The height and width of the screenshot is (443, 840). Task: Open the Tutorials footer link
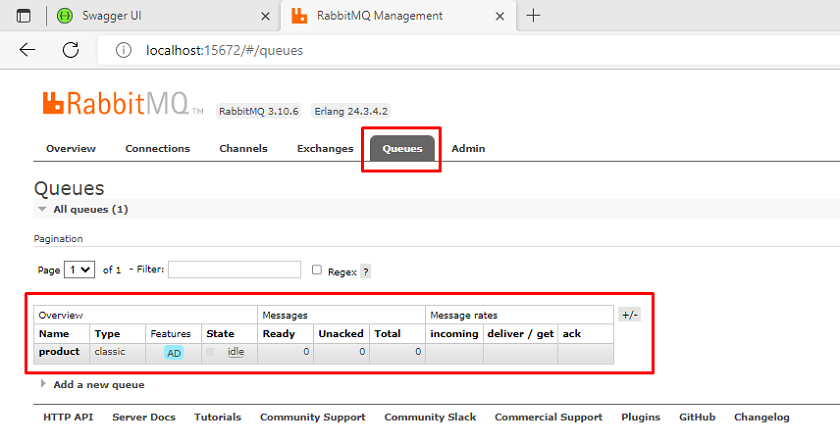click(x=218, y=417)
